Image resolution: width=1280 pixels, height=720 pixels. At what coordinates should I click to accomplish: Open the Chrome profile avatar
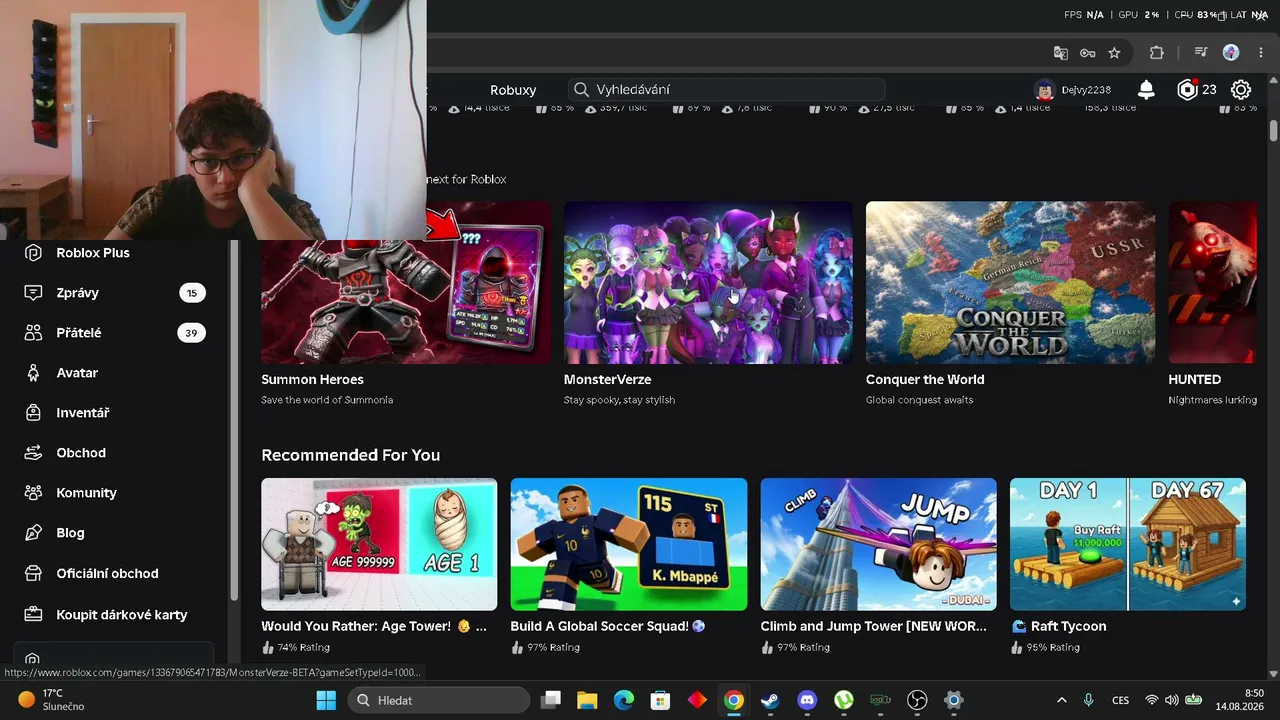1231,53
